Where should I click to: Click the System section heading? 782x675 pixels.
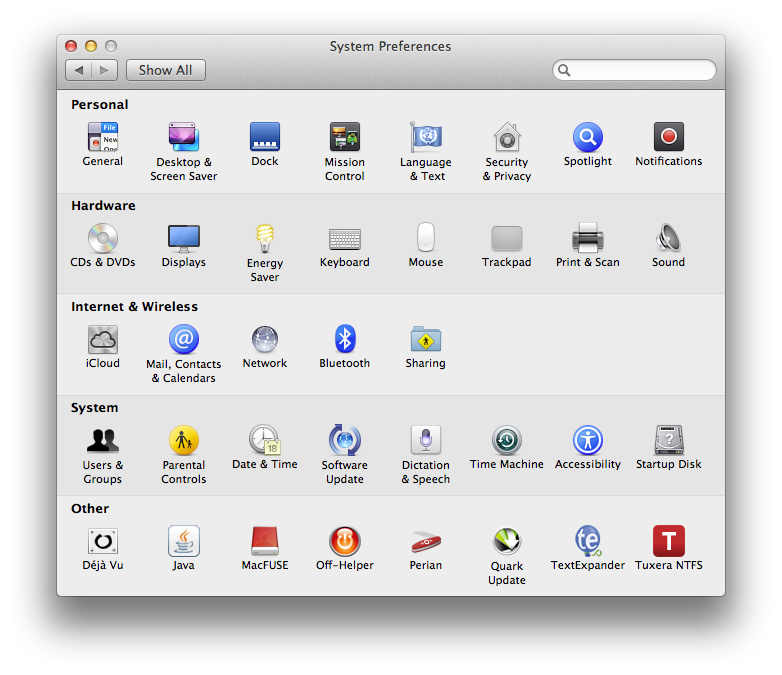(95, 408)
